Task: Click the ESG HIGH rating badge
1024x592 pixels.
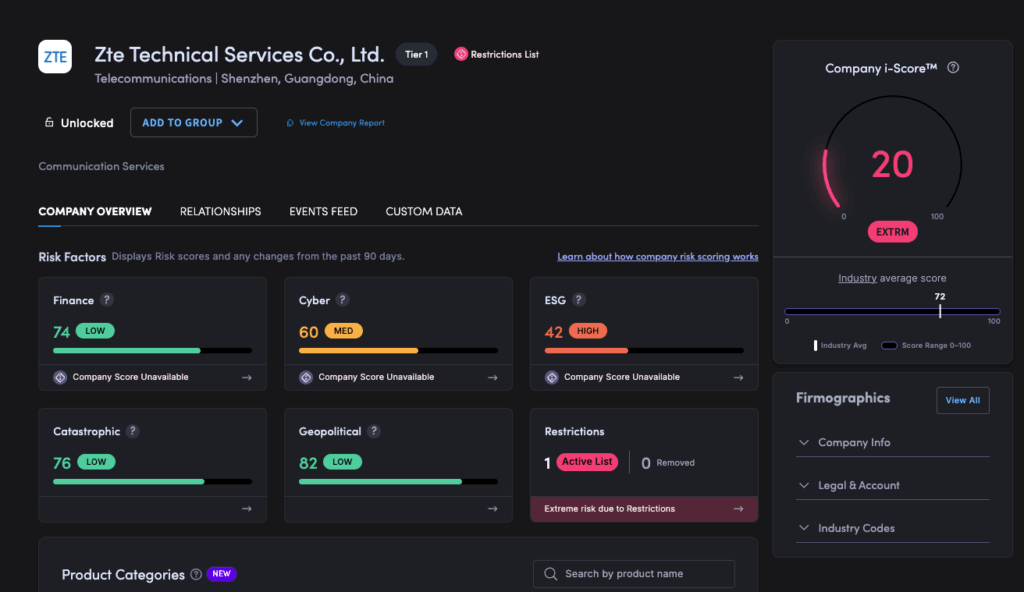Action: [x=588, y=331]
